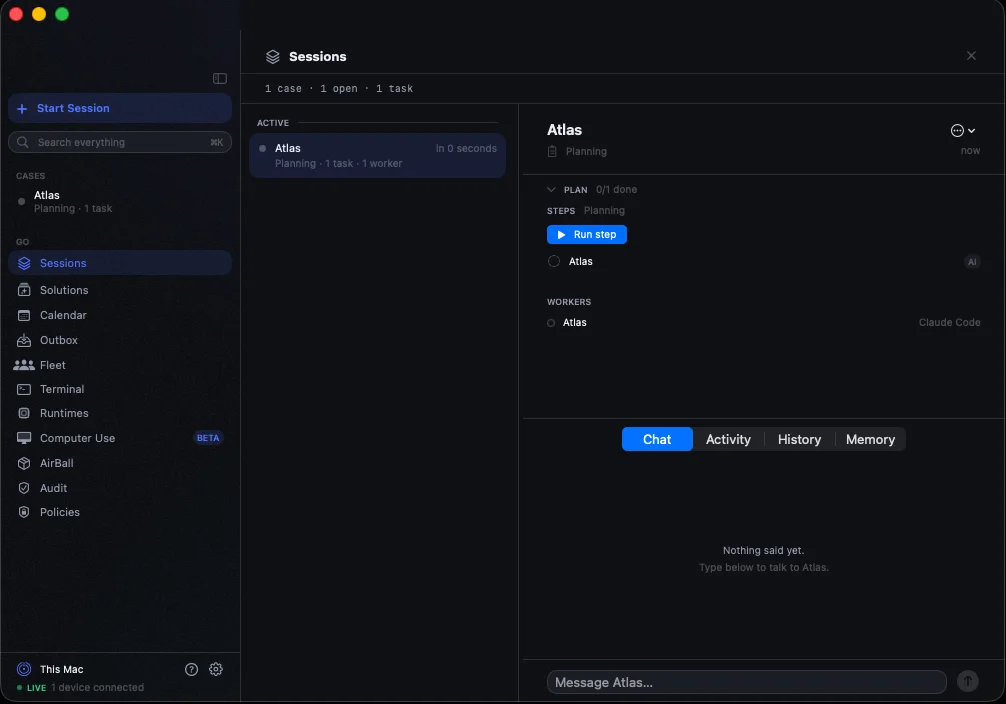Open Calendar in the sidebar

click(x=120, y=315)
